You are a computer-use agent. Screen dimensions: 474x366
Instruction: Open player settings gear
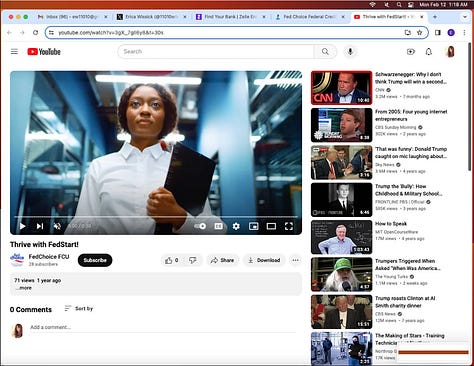click(x=236, y=226)
